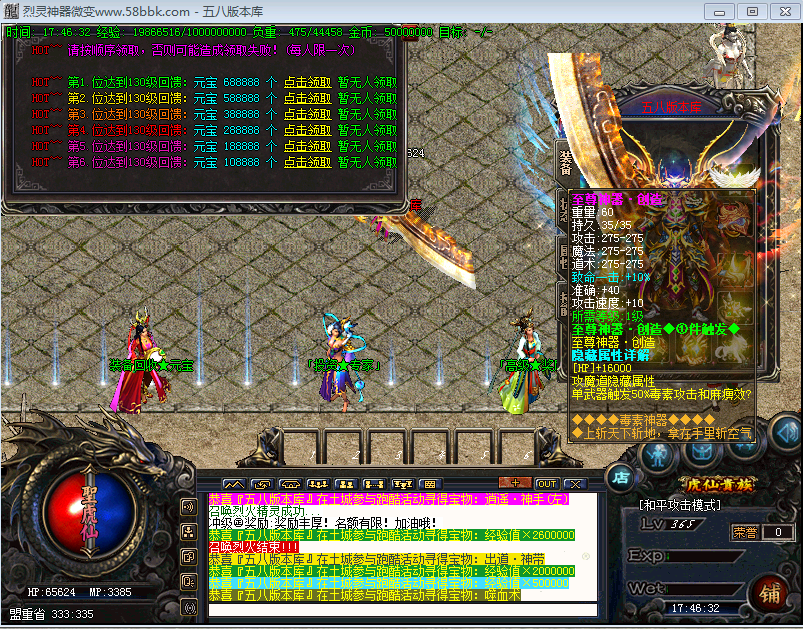Select quick belt slot 1

(x=301, y=446)
